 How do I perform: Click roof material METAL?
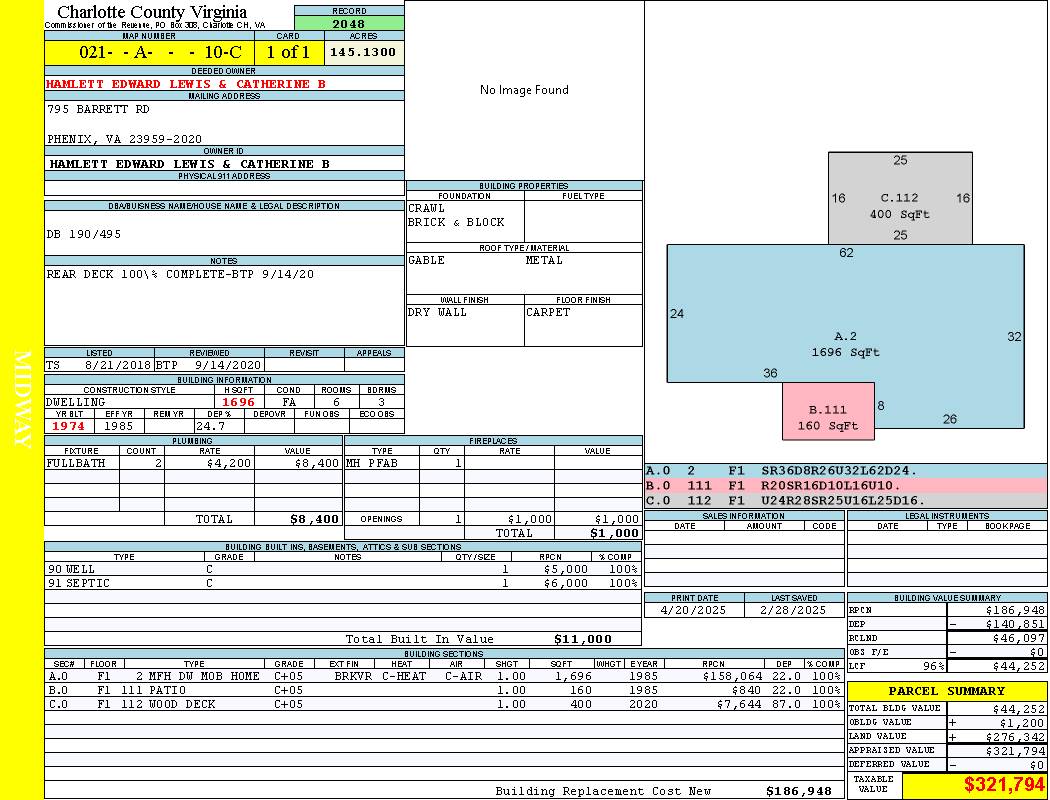pyautogui.click(x=544, y=260)
